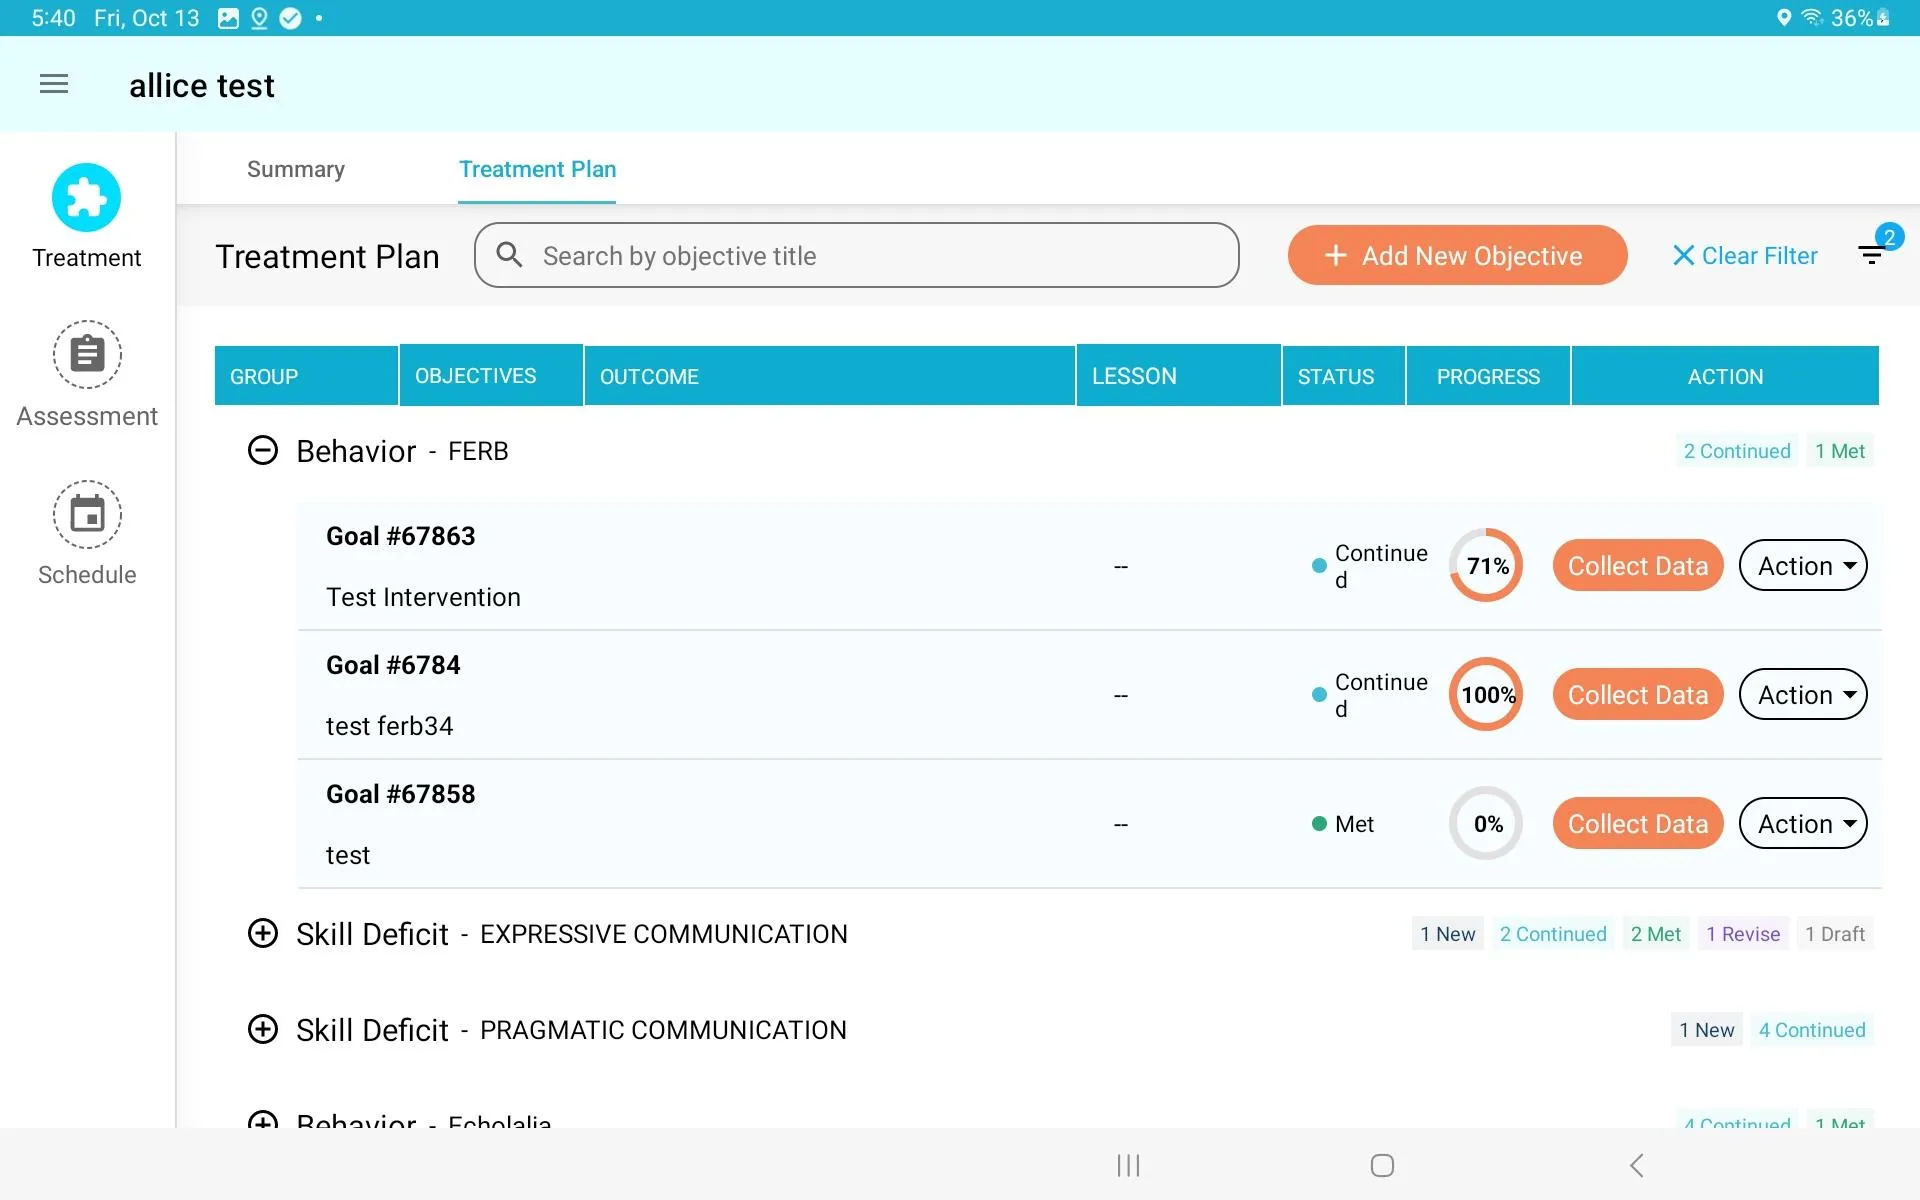Click the test ferb34 description
1920x1200 pixels.
coord(389,726)
